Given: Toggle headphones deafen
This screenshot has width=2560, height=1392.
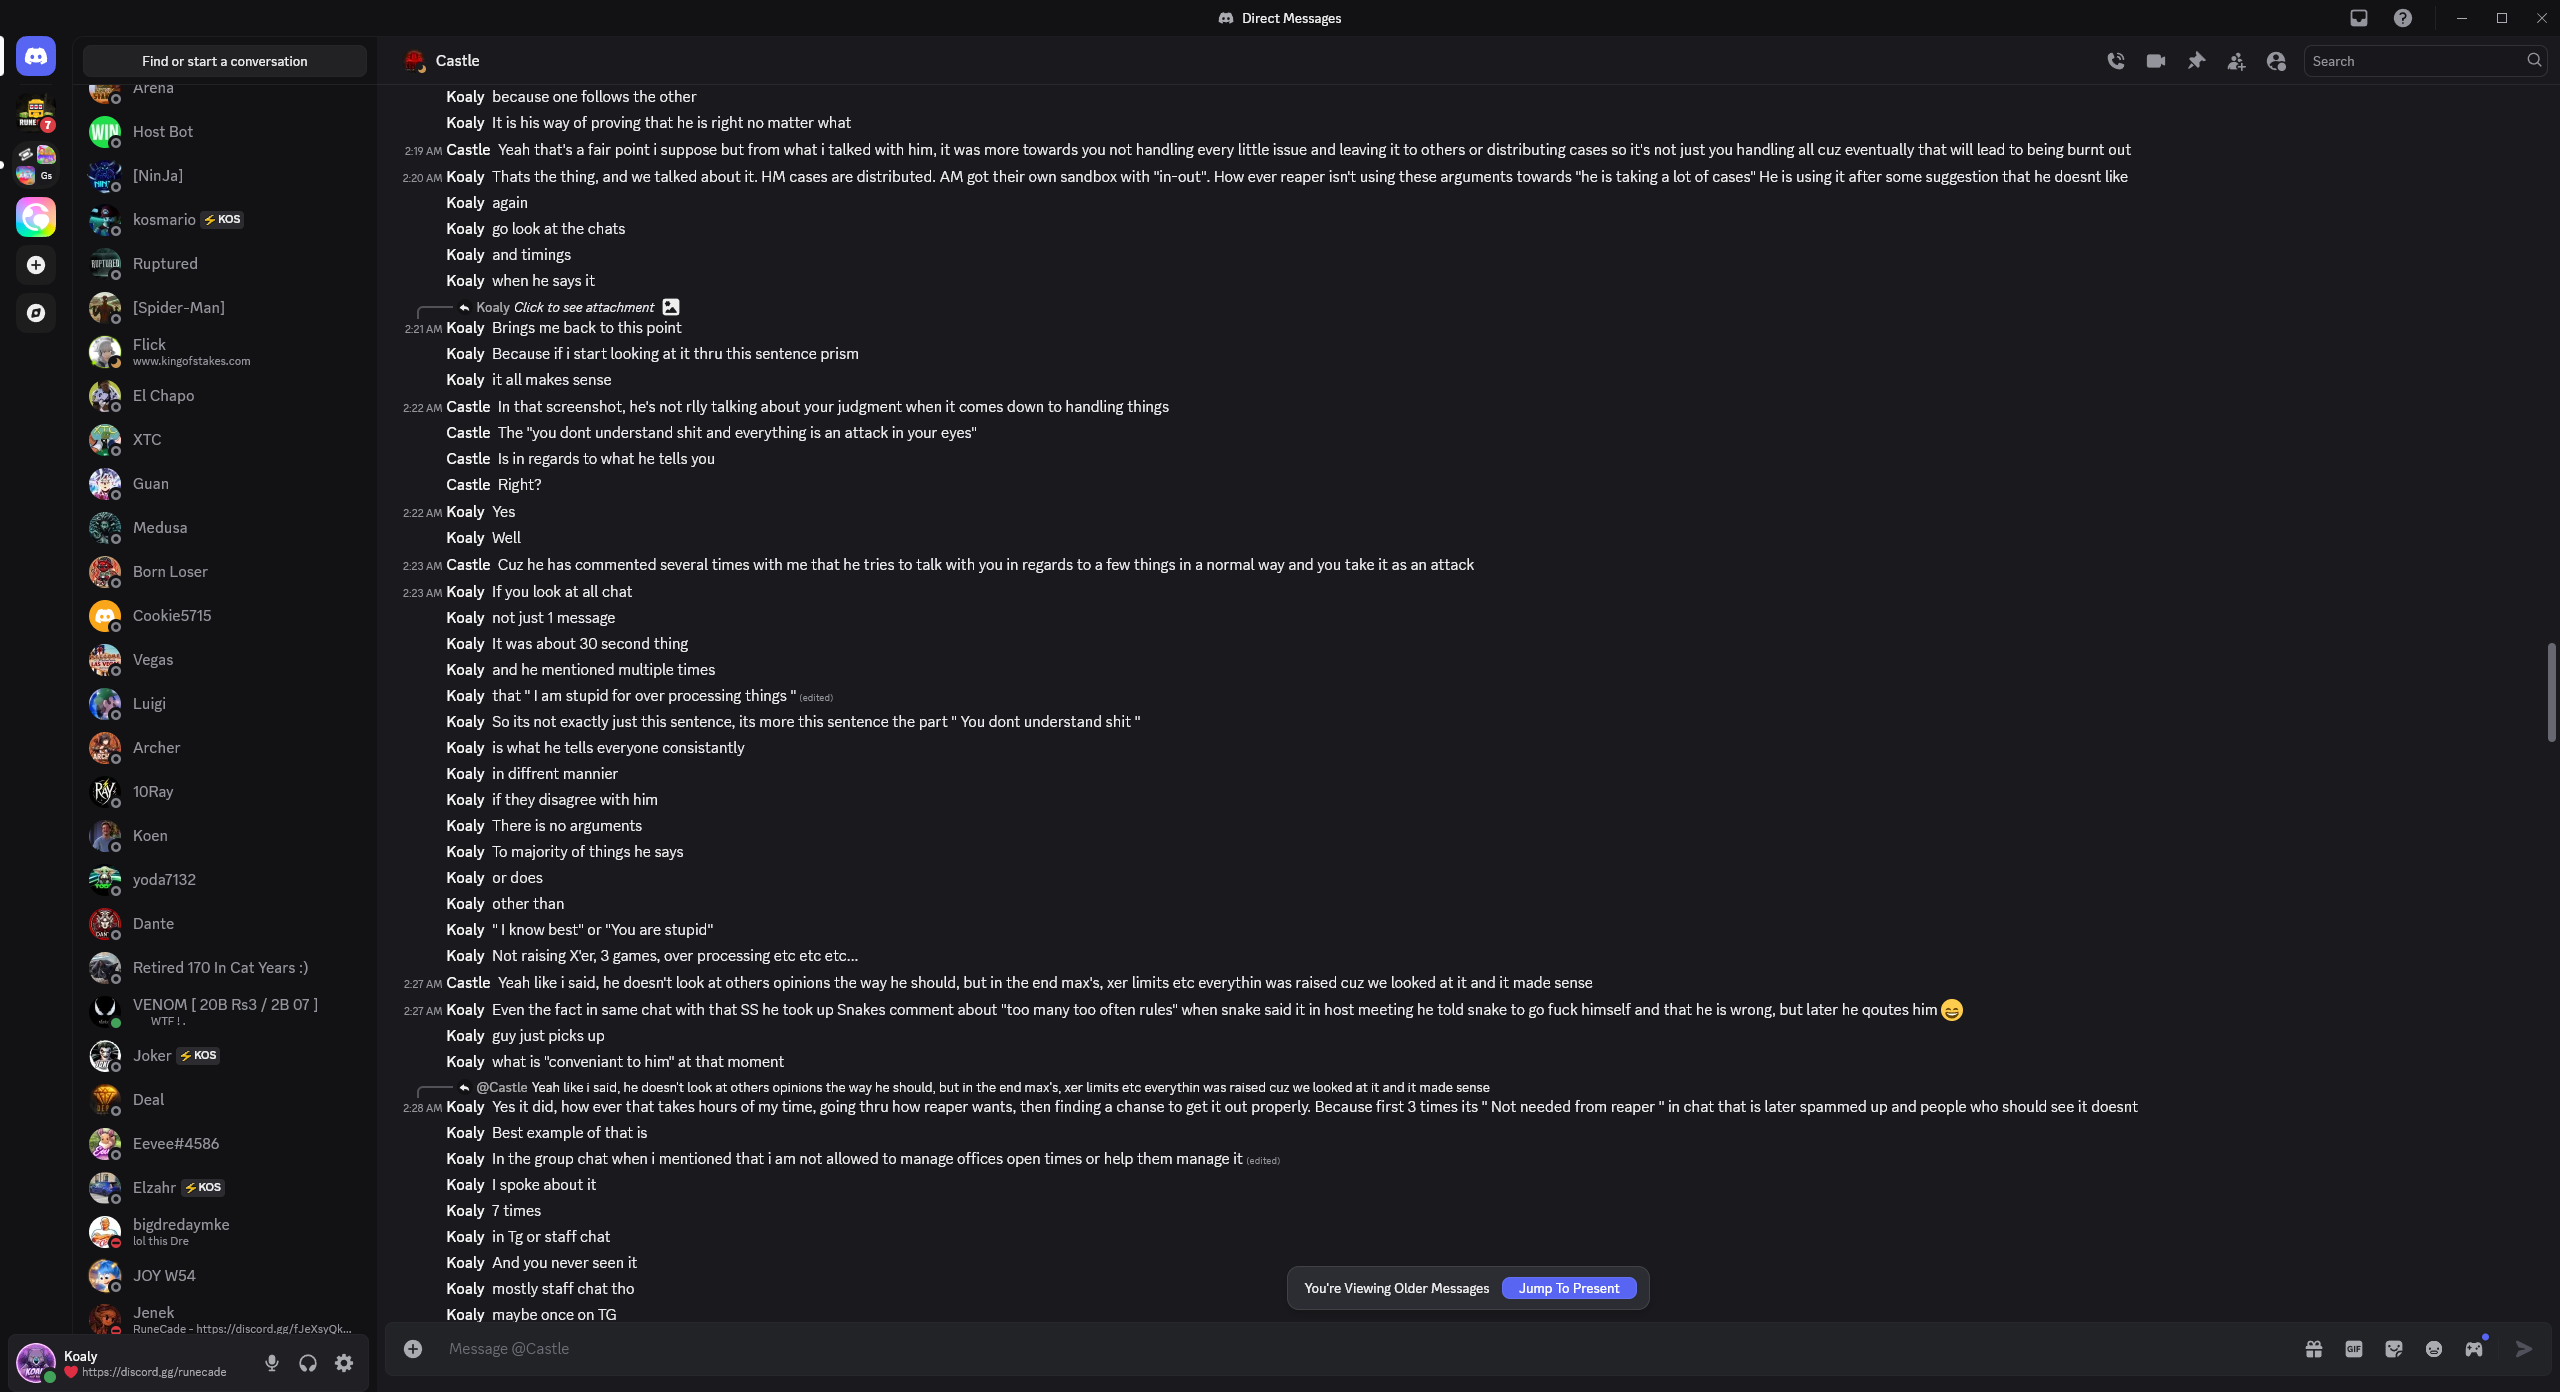Looking at the screenshot, I should click(308, 1363).
